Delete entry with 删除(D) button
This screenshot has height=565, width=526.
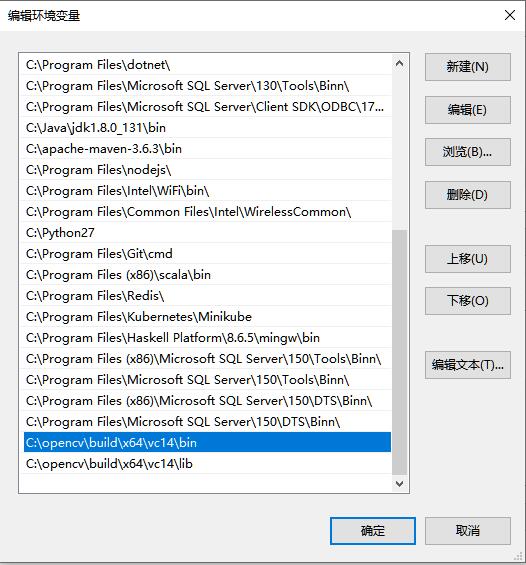click(468, 195)
